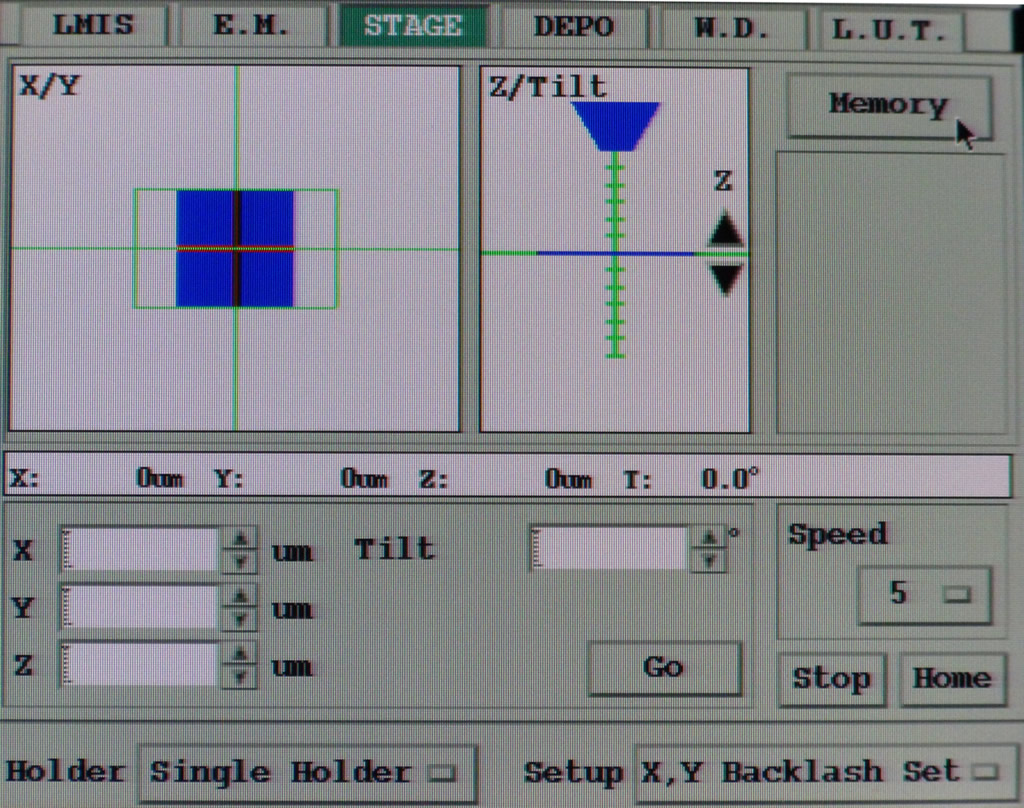Click the Stop button

pyautogui.click(x=831, y=679)
